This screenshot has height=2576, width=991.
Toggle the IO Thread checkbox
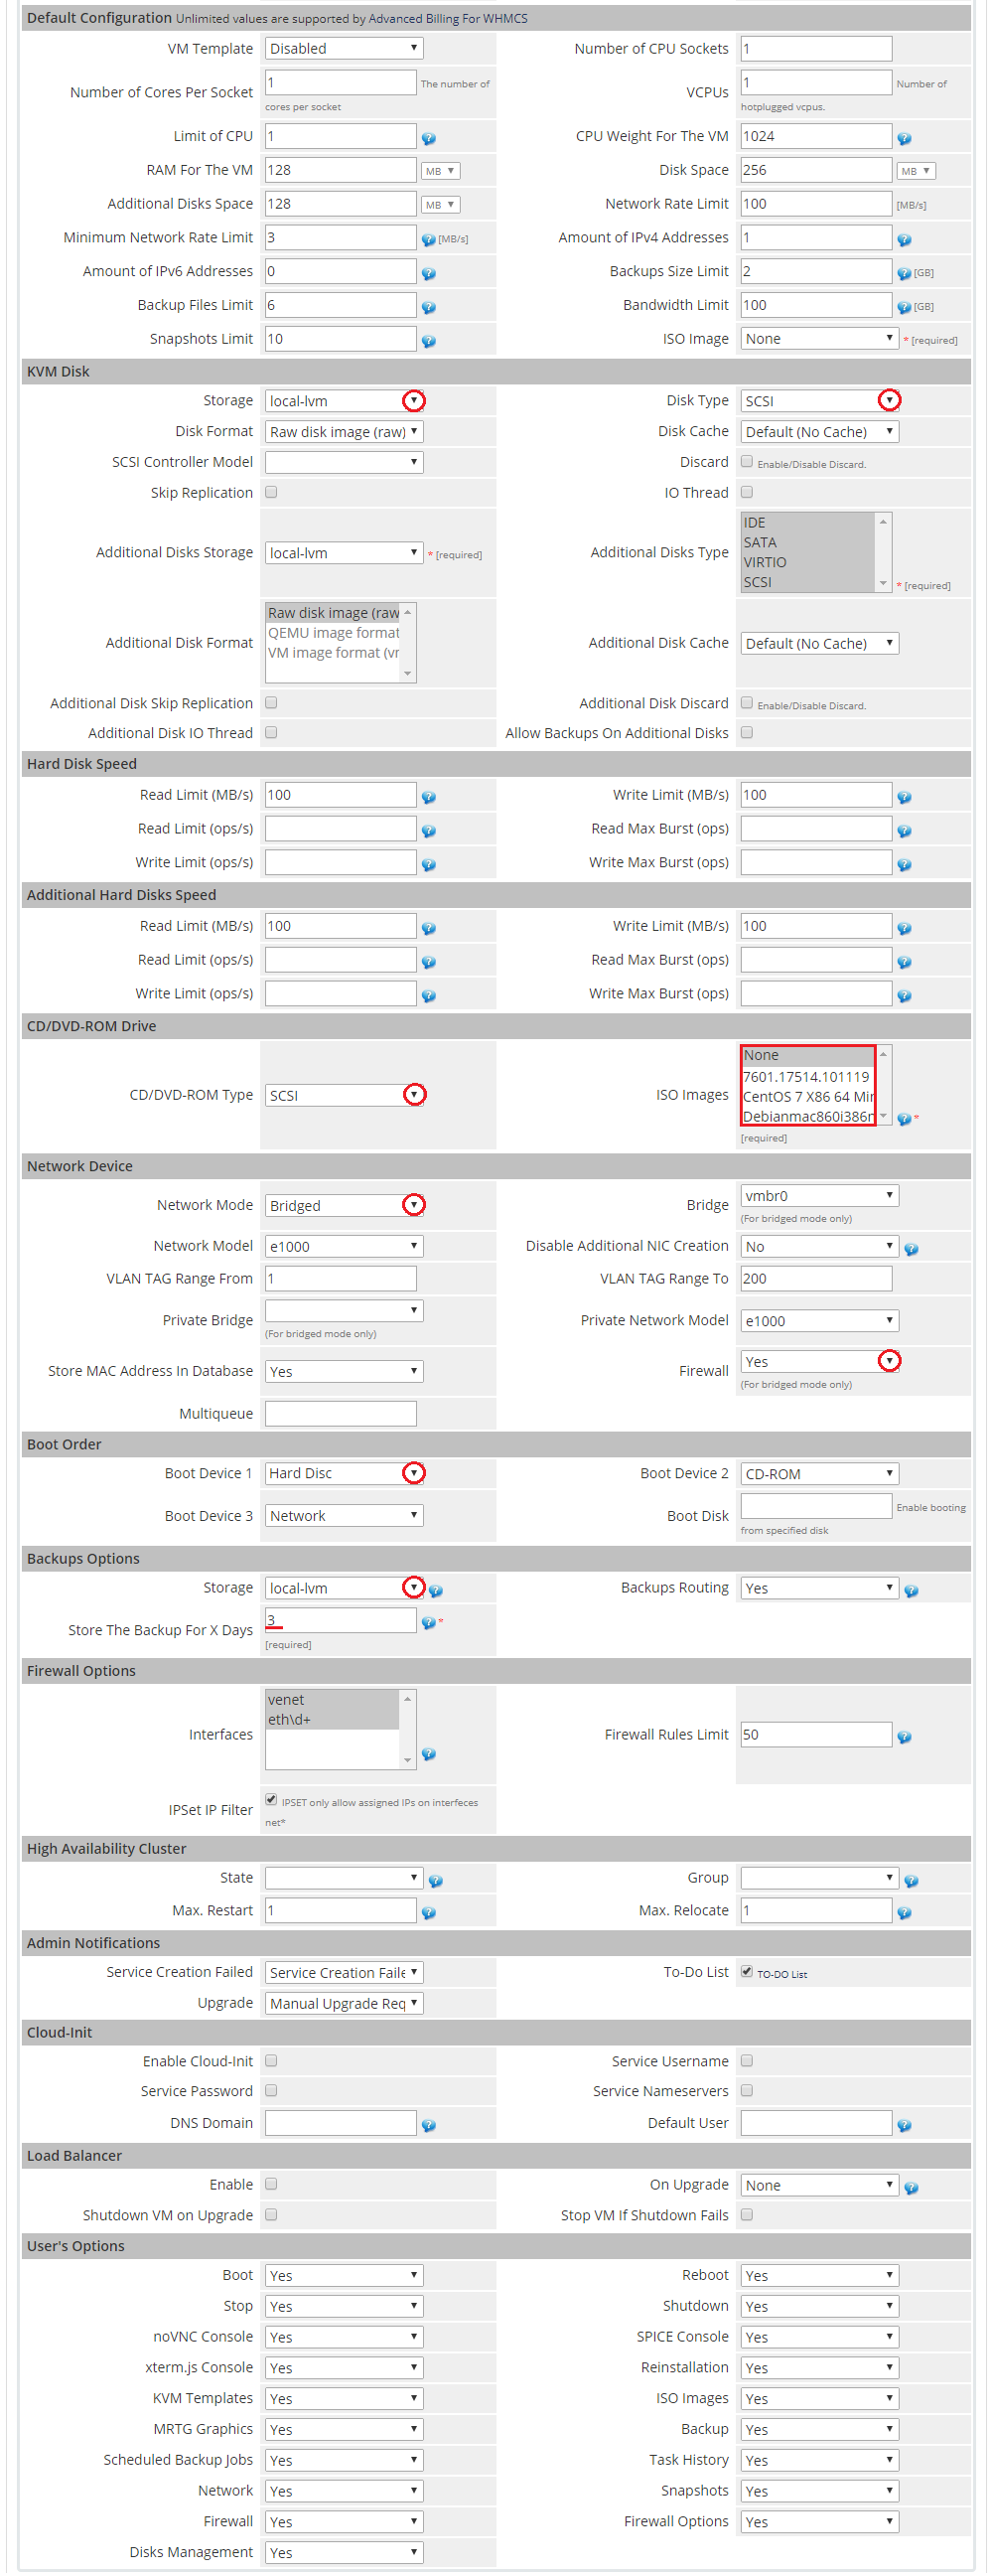(747, 492)
